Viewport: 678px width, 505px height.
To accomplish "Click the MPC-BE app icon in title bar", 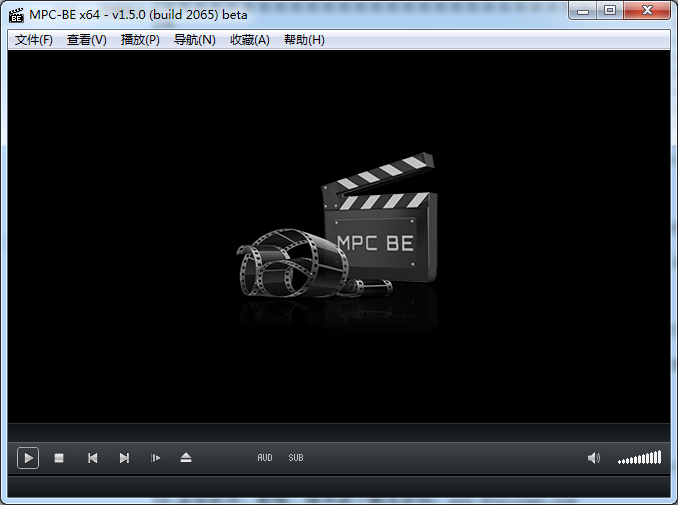I will coord(16,15).
